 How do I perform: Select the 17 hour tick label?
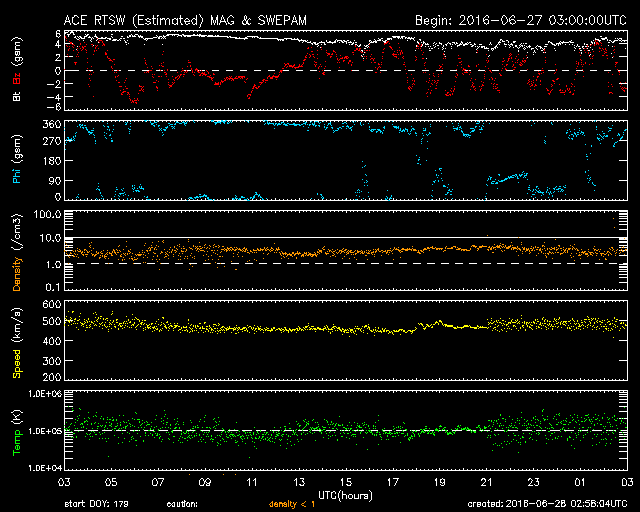click(x=393, y=482)
